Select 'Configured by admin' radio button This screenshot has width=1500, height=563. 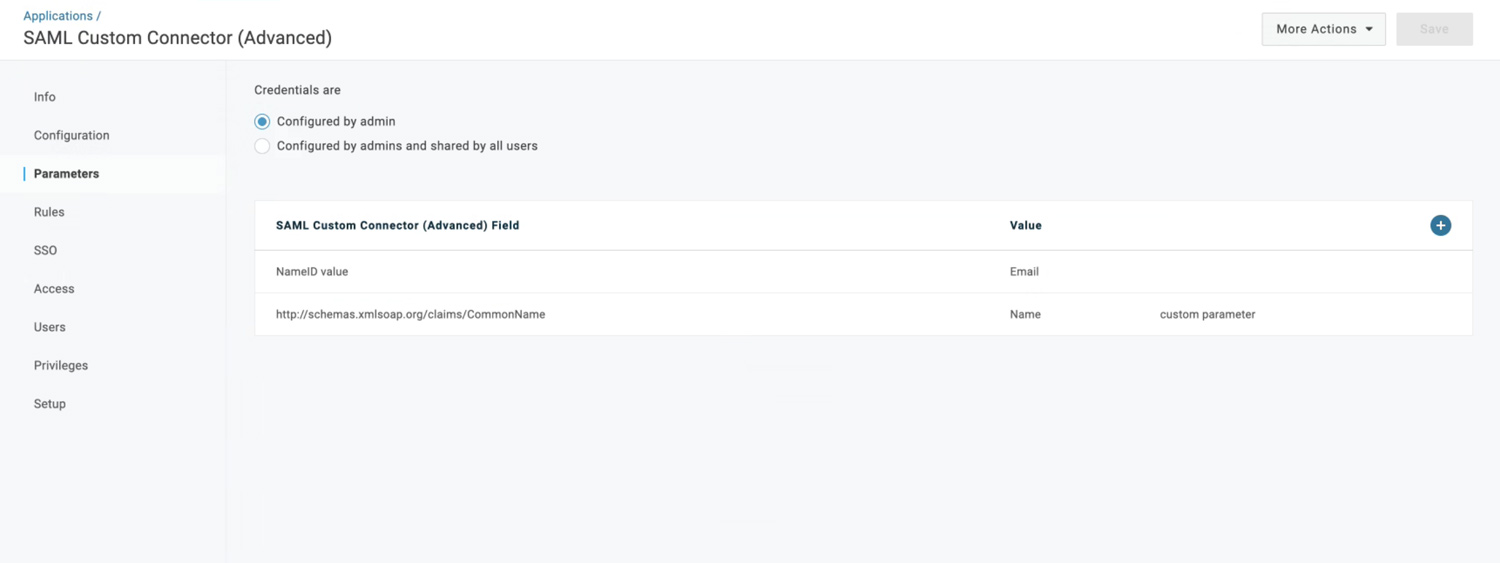tap(262, 122)
